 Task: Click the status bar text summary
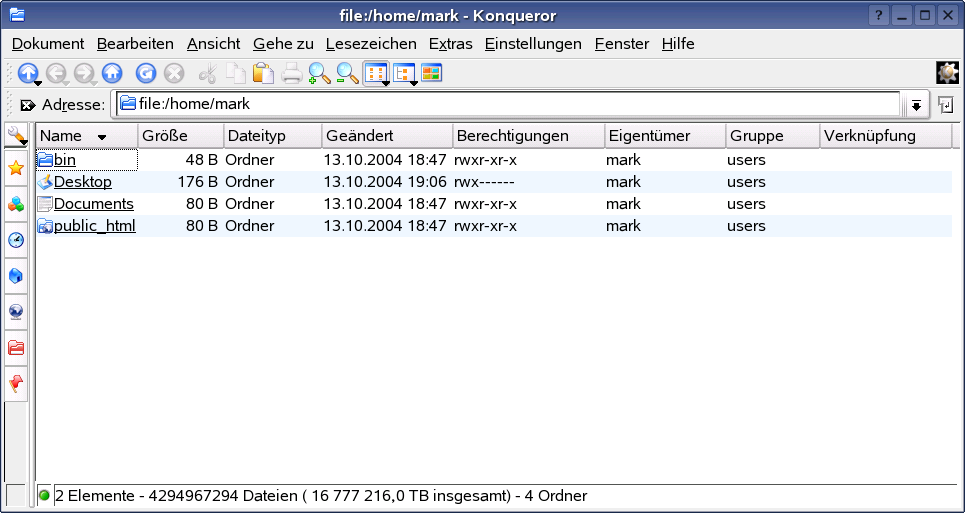pos(321,496)
